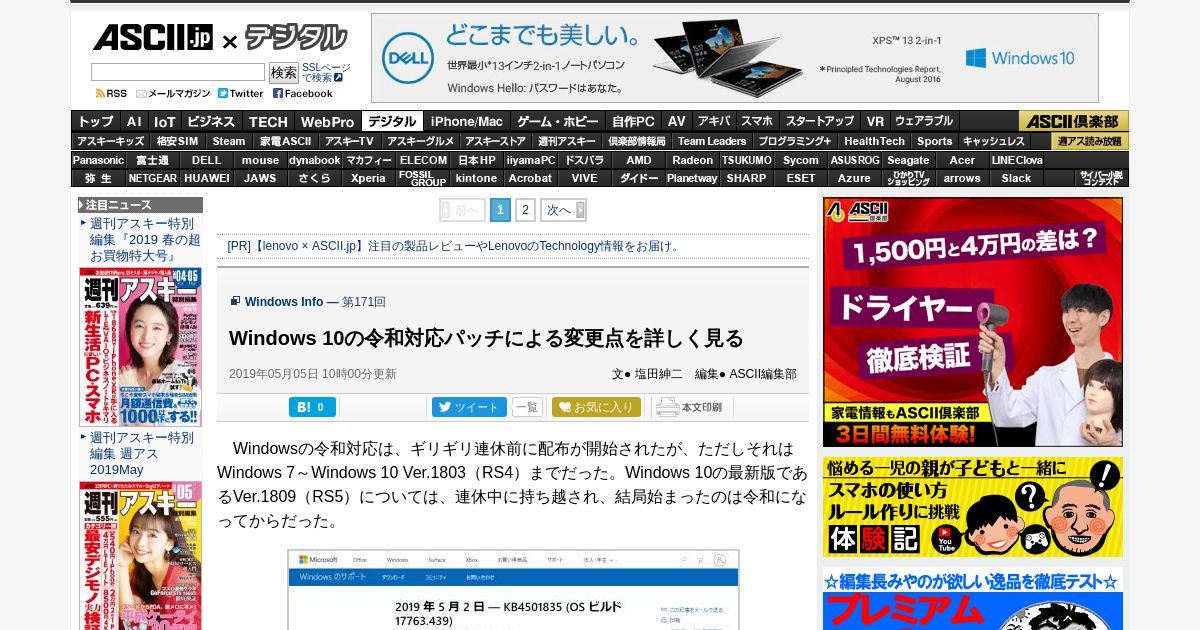Open the 家電ASCII sub-menu item
Viewport: 1200px width, 630px height.
(286, 141)
